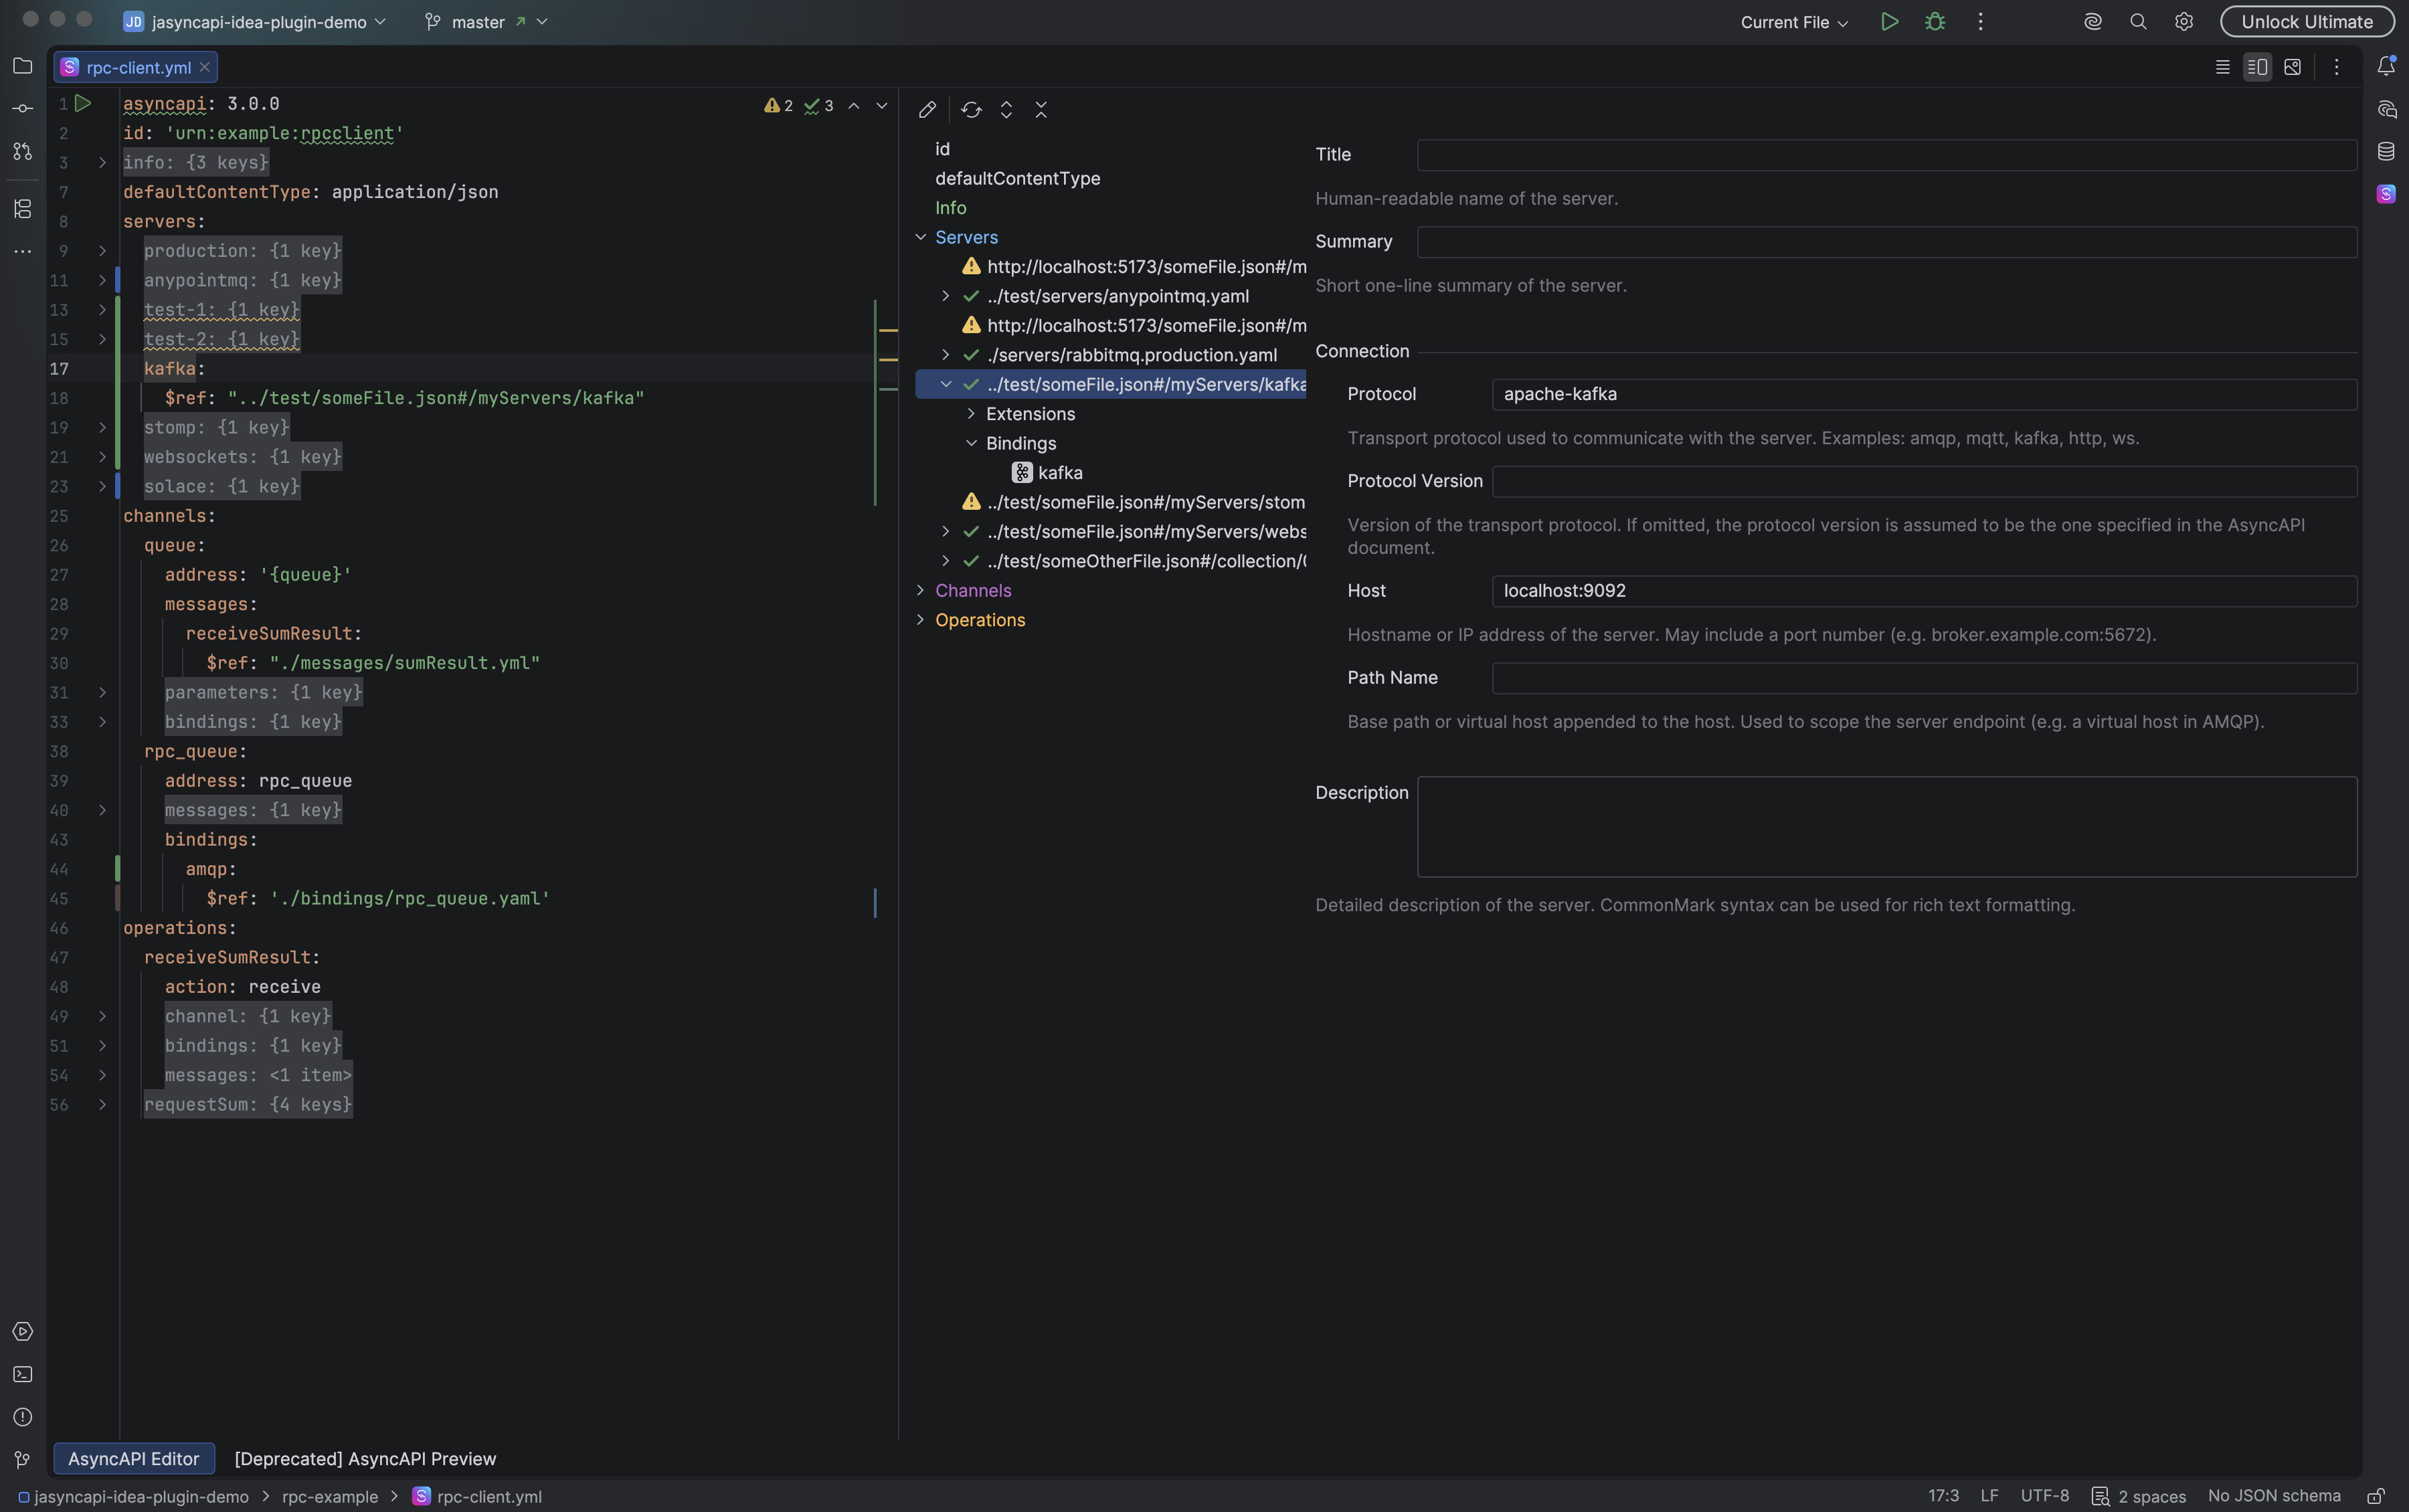Run the current file
Screen dimensions: 2409x1512
1889,21
